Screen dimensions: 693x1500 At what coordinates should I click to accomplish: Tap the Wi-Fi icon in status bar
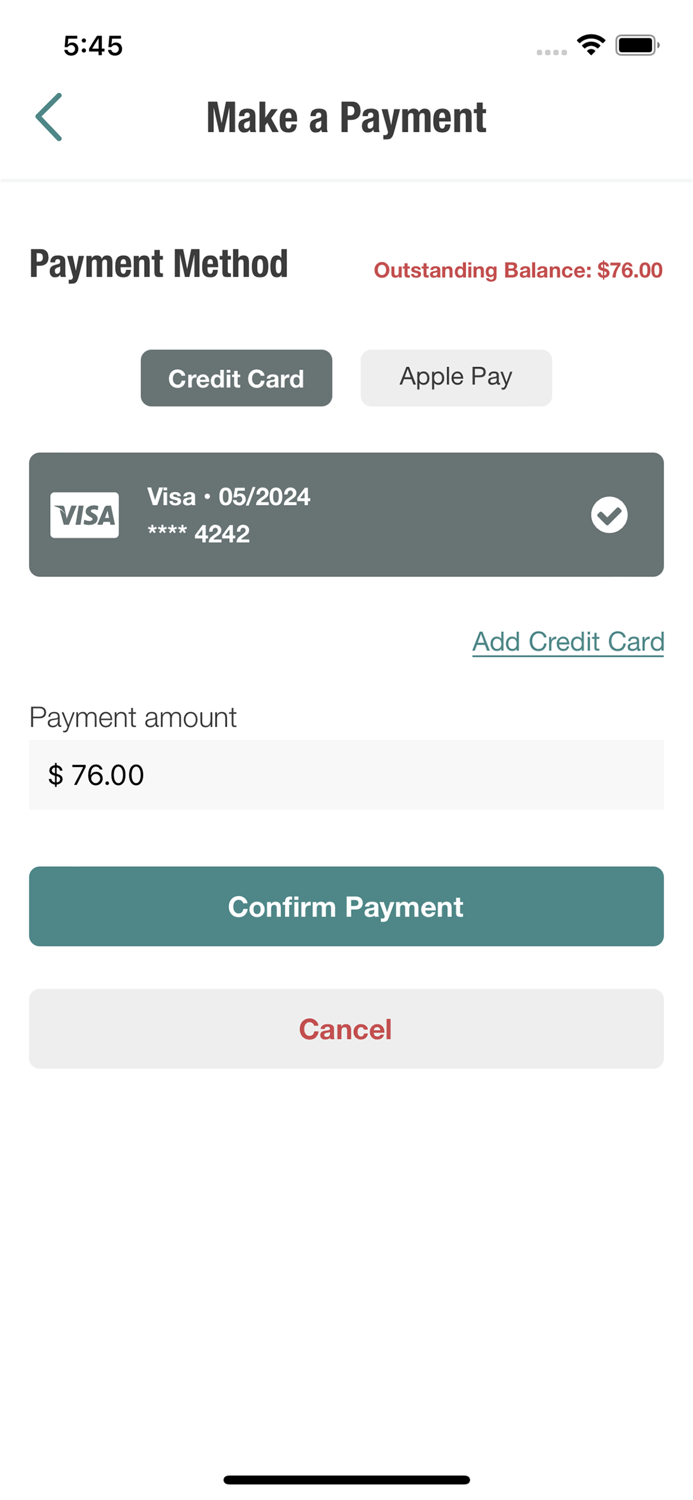click(589, 44)
